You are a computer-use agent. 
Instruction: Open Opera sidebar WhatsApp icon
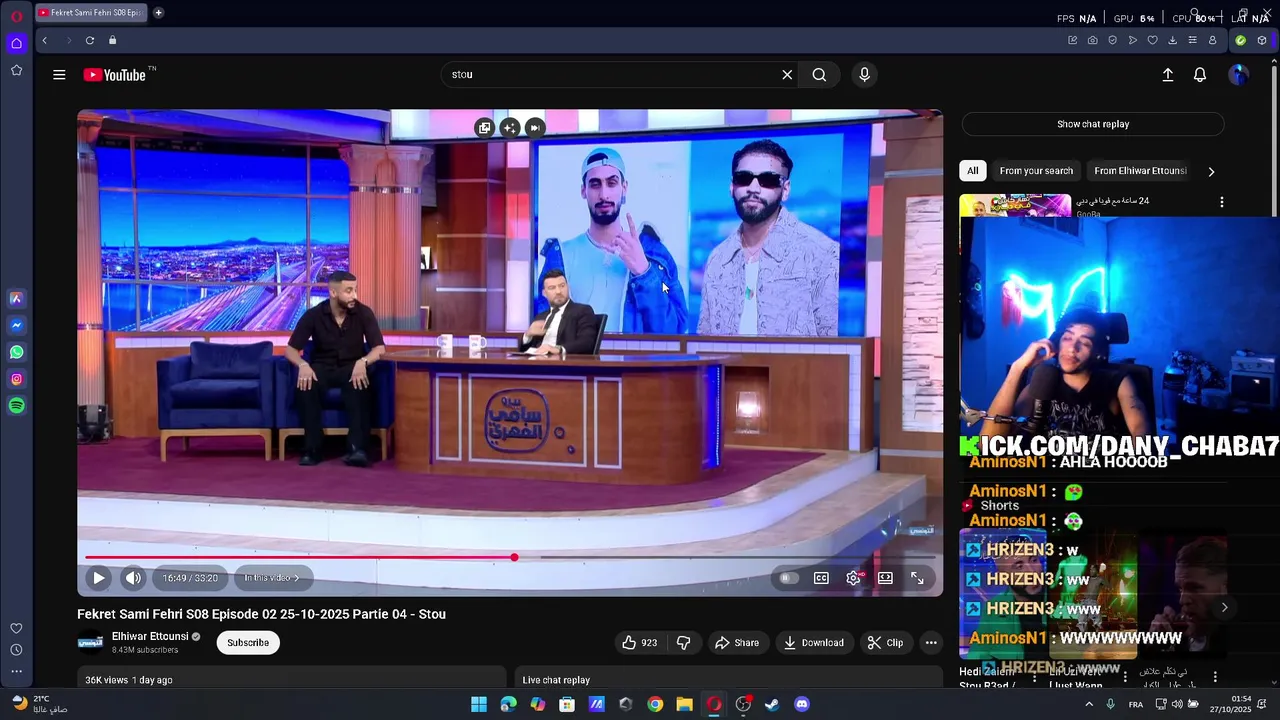point(16,352)
